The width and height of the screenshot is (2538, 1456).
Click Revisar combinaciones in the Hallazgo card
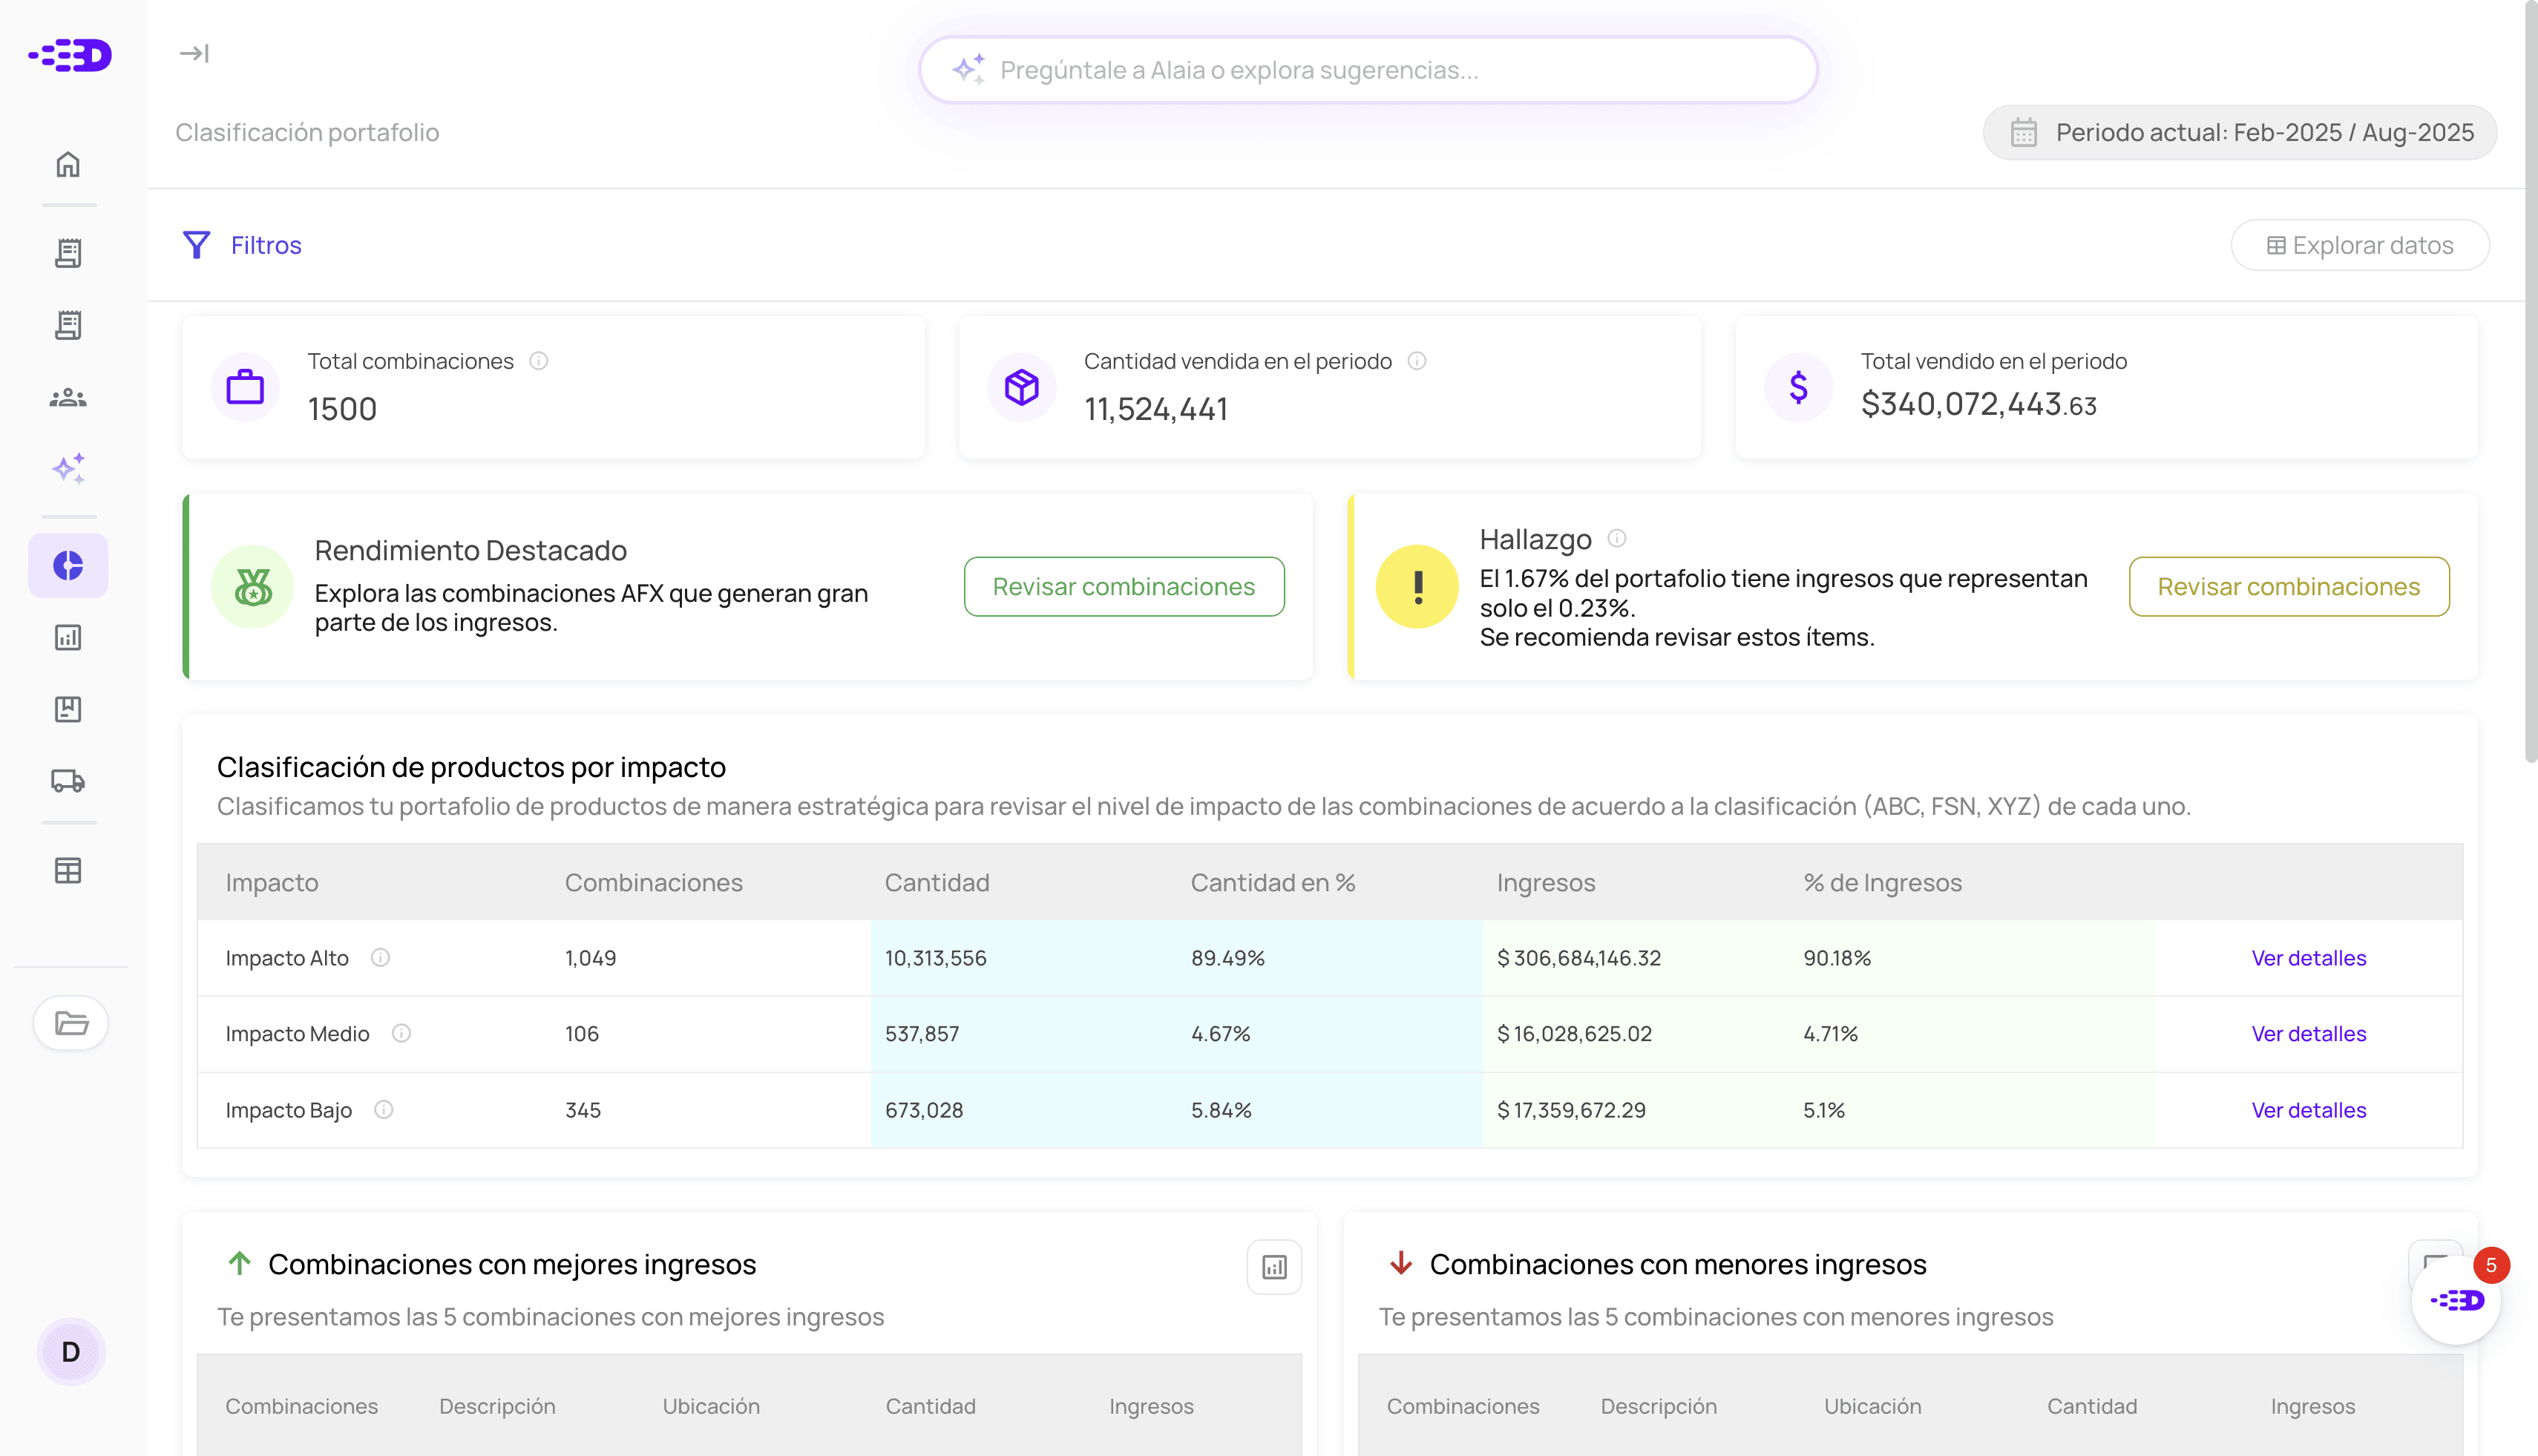[2288, 587]
